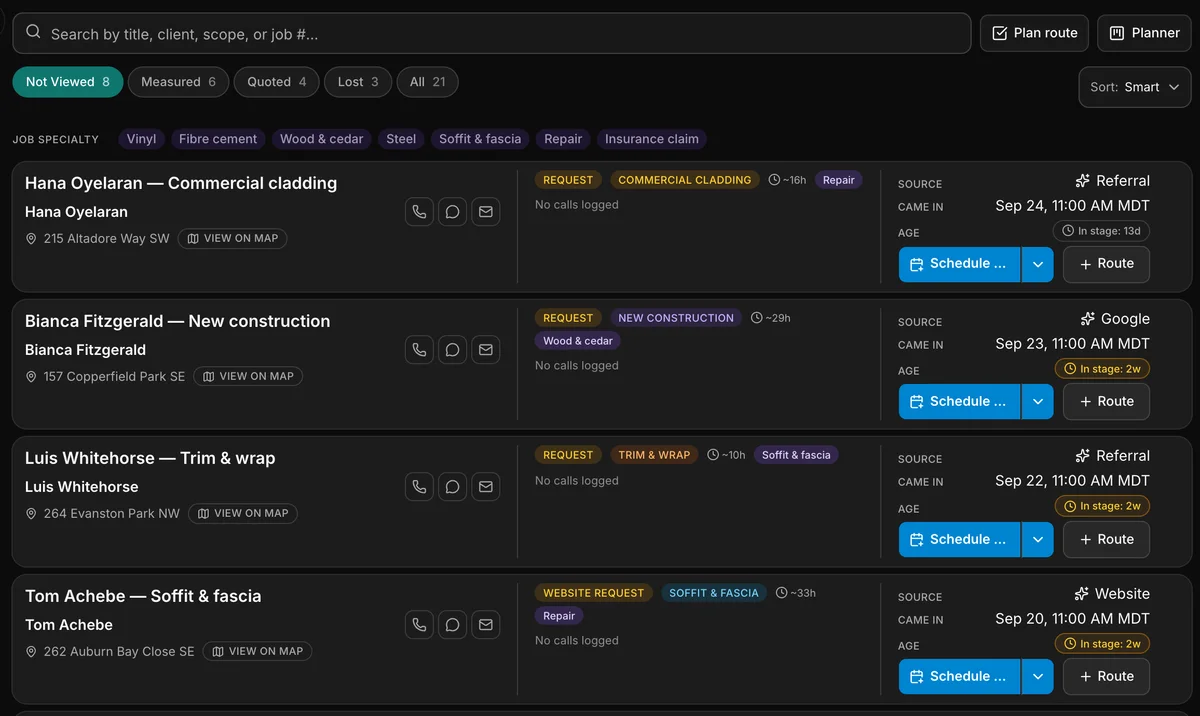Add Bianca Fitzgerald job to Route
The image size is (1200, 716).
(x=1106, y=402)
